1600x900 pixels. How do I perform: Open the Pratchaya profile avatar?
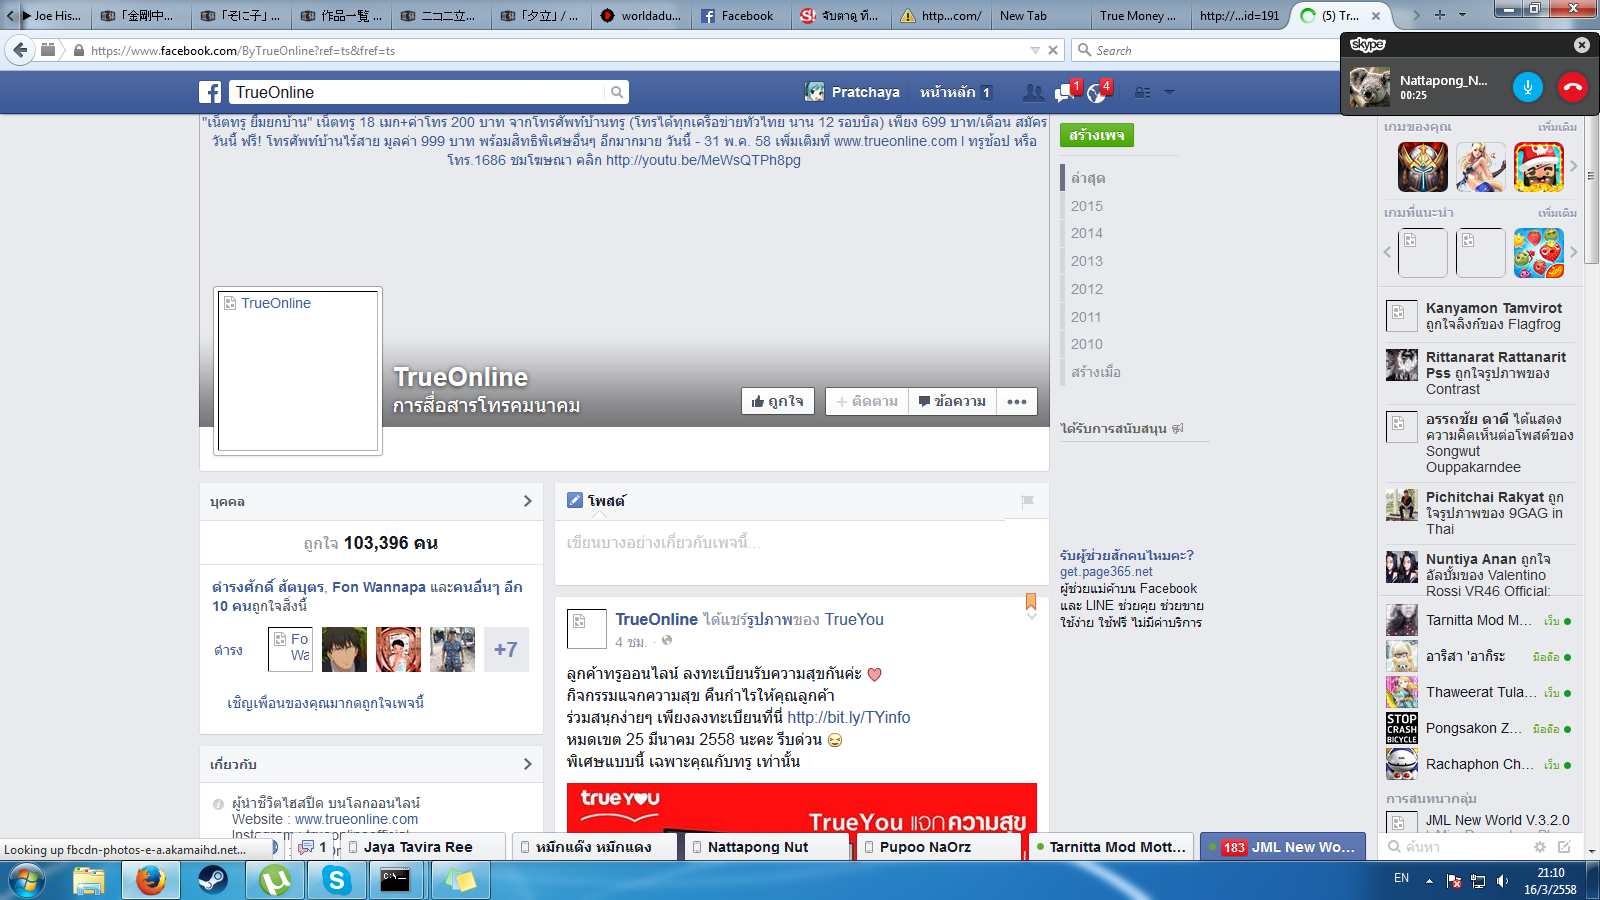click(x=815, y=92)
